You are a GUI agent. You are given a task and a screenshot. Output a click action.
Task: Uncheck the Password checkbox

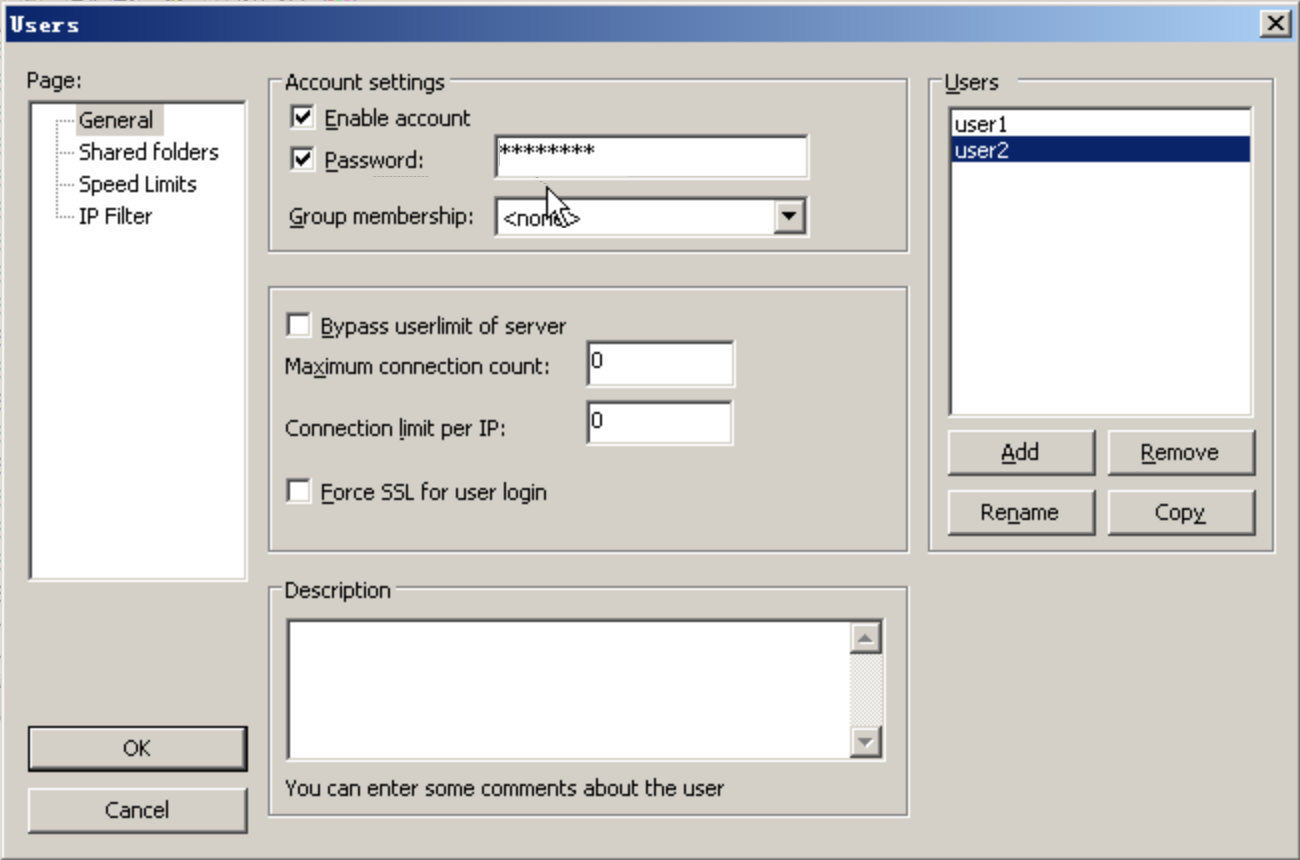[302, 160]
